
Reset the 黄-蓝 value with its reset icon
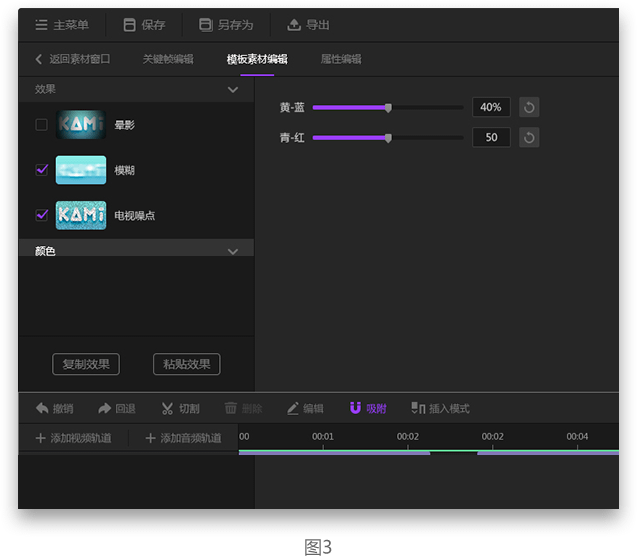[x=529, y=107]
